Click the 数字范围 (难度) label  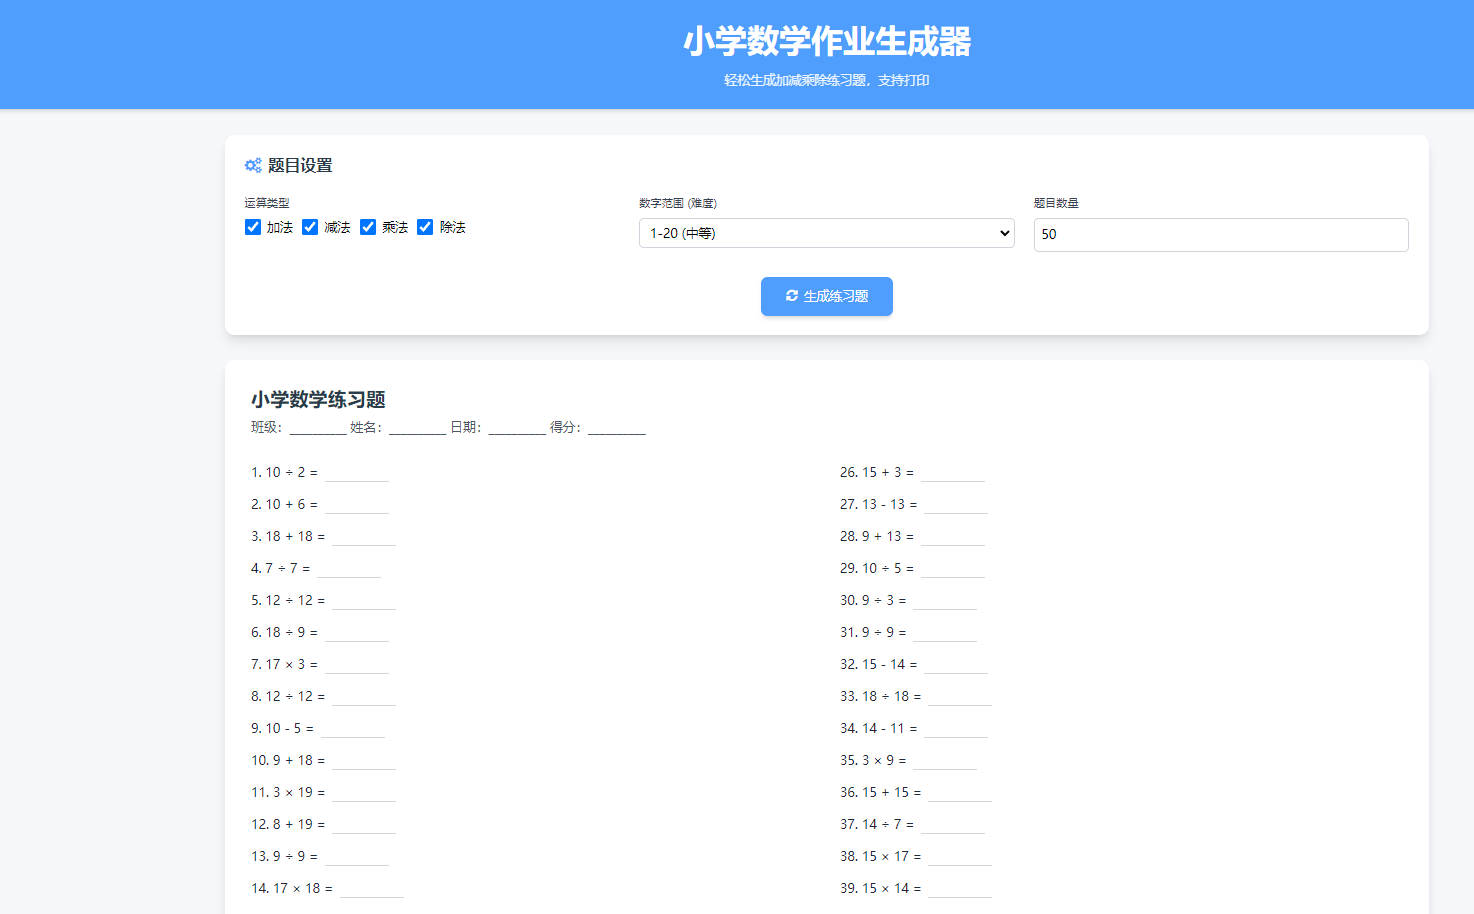point(678,203)
